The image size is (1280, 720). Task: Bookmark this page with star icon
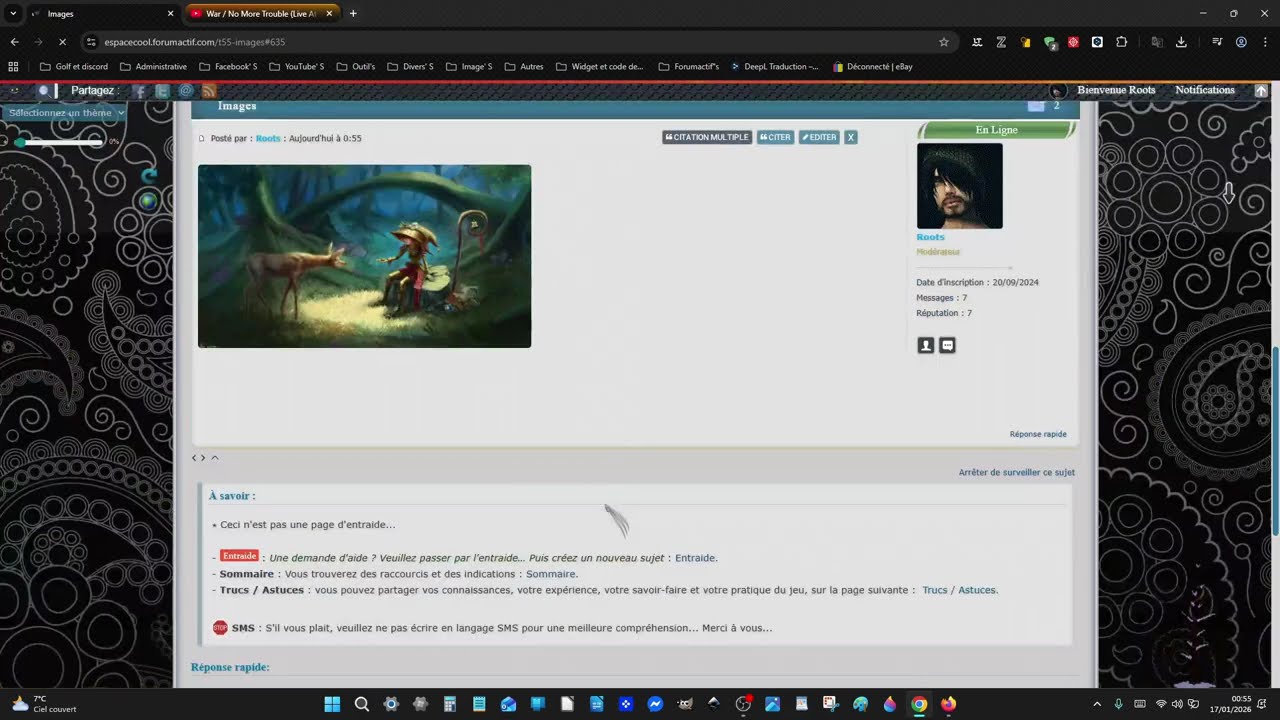(943, 42)
